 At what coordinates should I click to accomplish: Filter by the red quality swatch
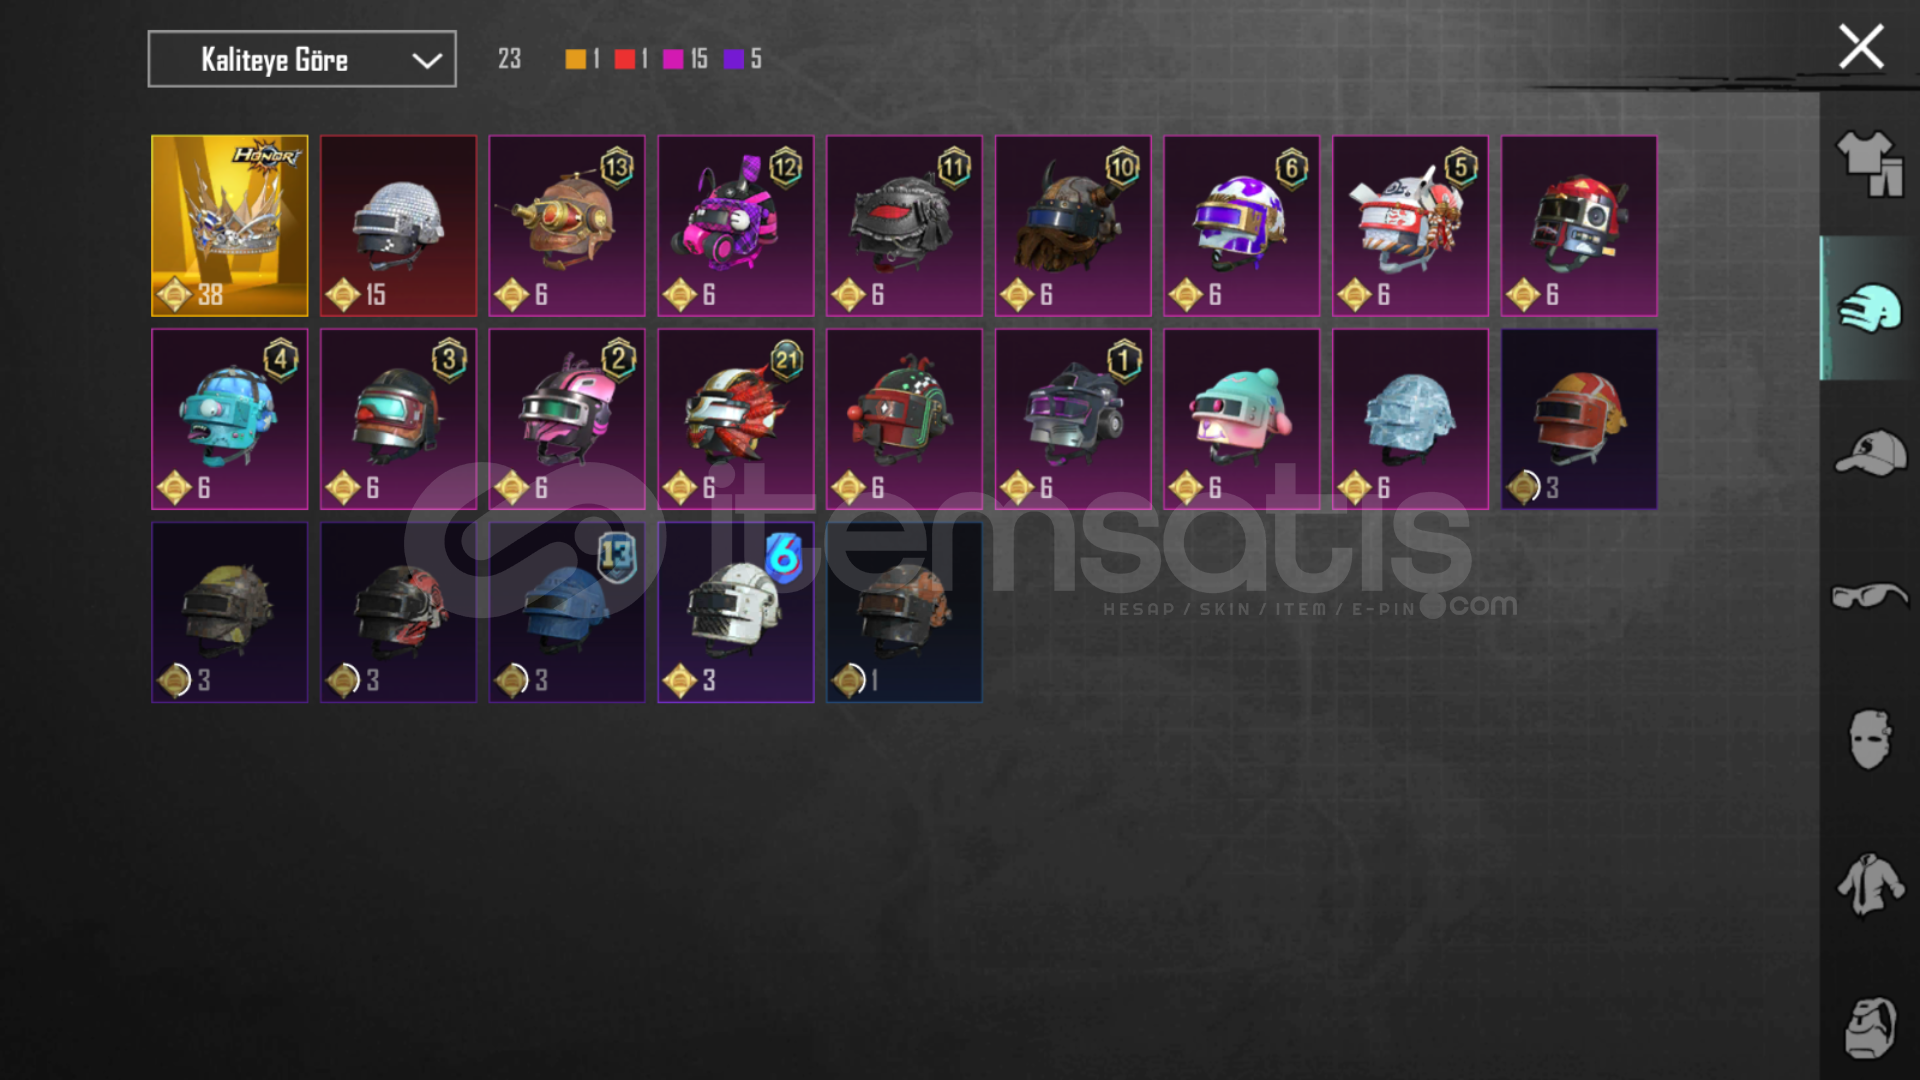point(625,59)
